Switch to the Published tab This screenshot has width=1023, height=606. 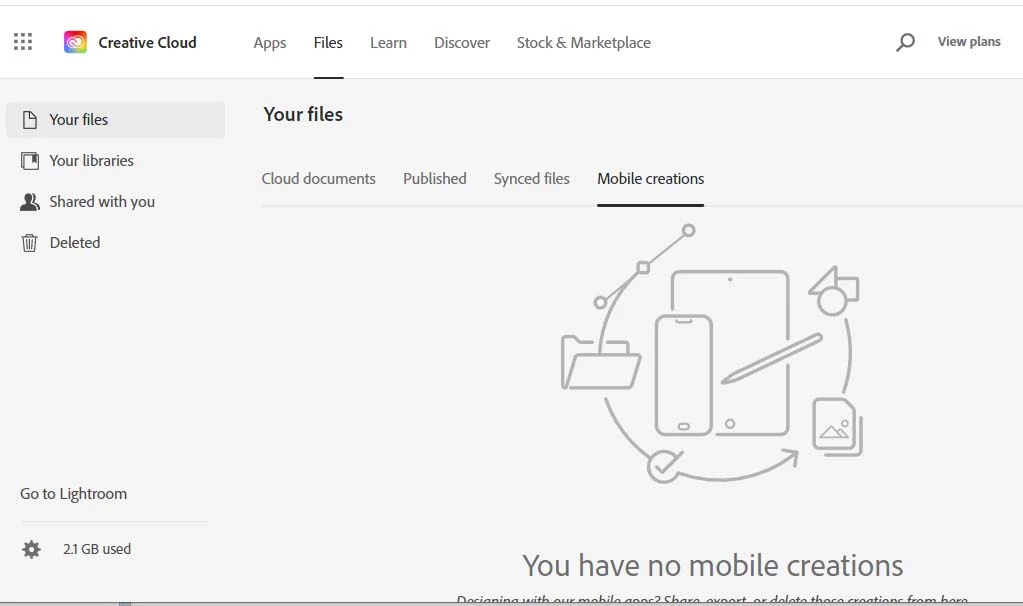[x=435, y=179]
